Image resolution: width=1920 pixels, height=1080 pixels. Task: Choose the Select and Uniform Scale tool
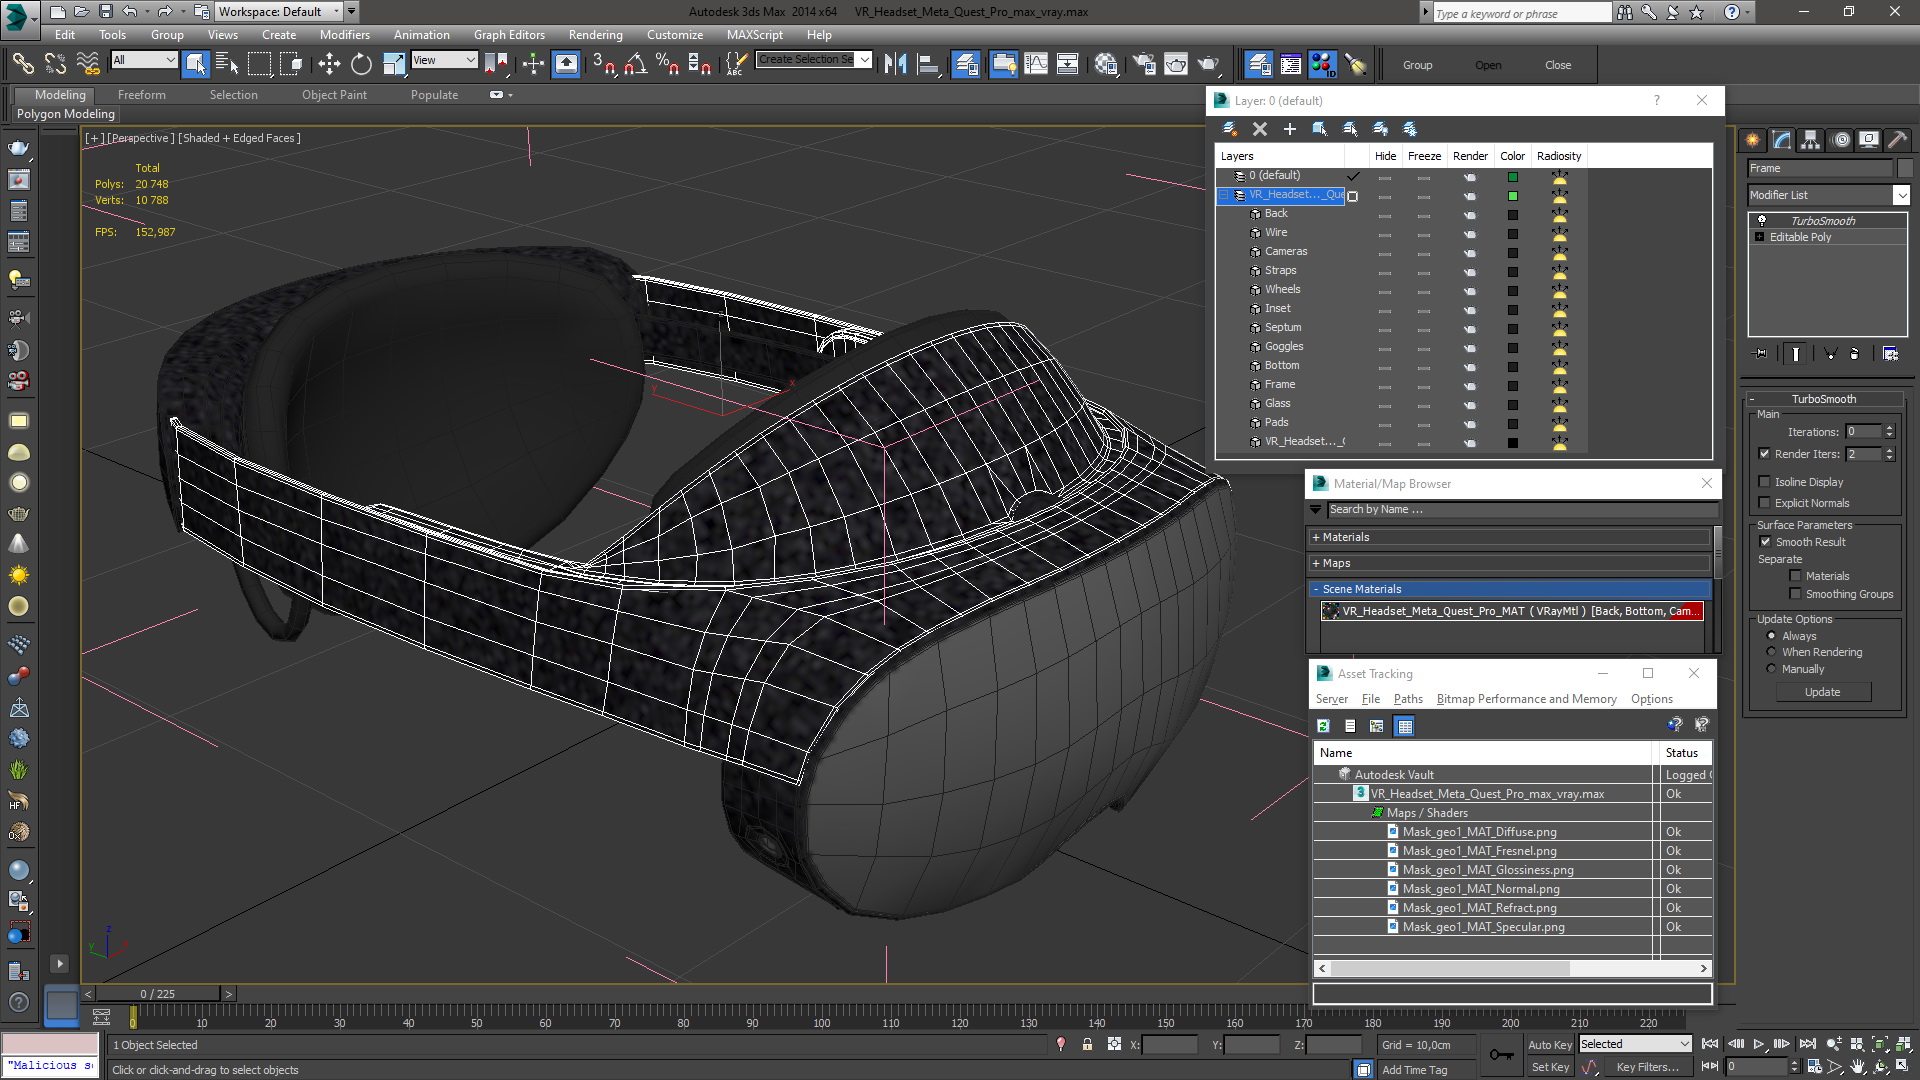[394, 65]
